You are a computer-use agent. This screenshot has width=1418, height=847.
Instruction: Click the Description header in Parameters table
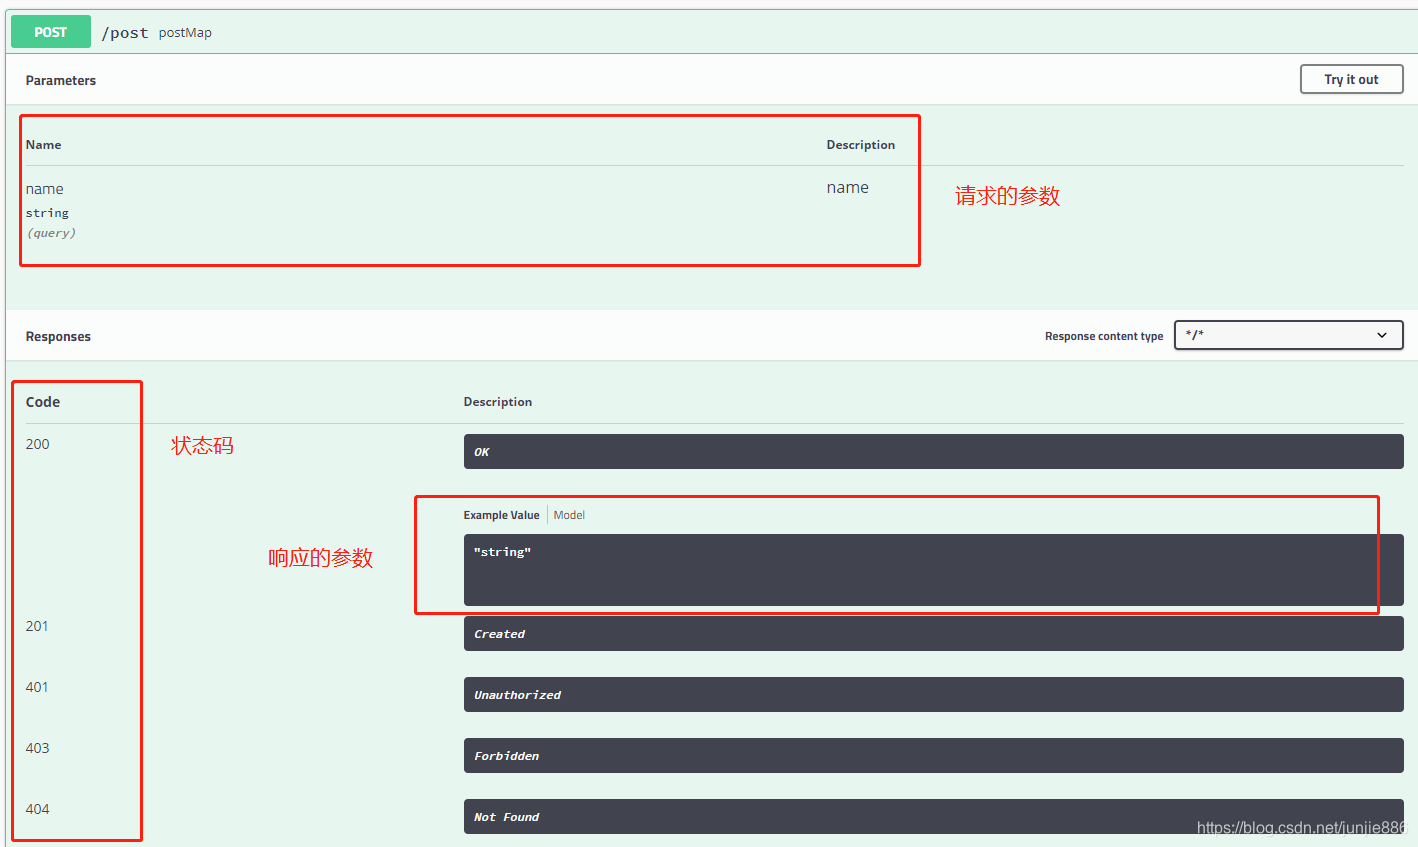pyautogui.click(x=860, y=145)
